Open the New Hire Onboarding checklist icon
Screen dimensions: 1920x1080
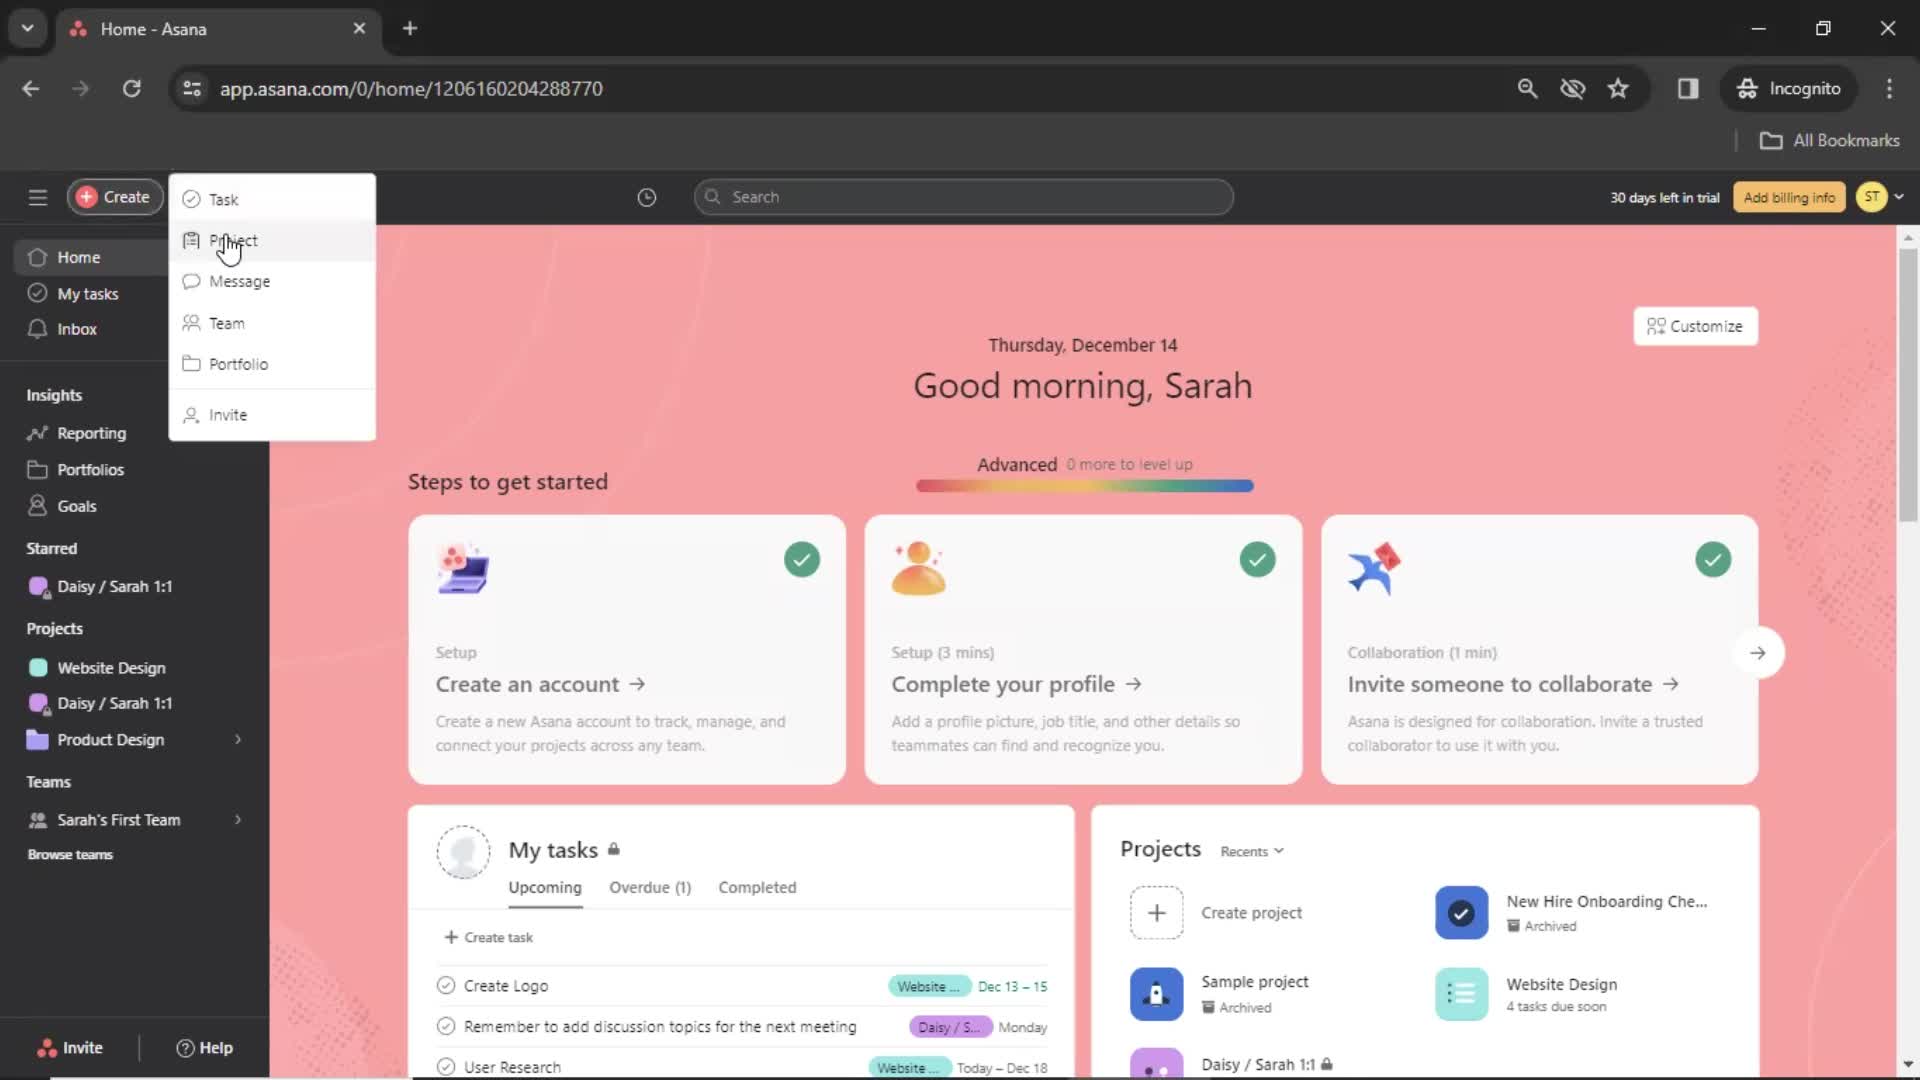[1461, 912]
